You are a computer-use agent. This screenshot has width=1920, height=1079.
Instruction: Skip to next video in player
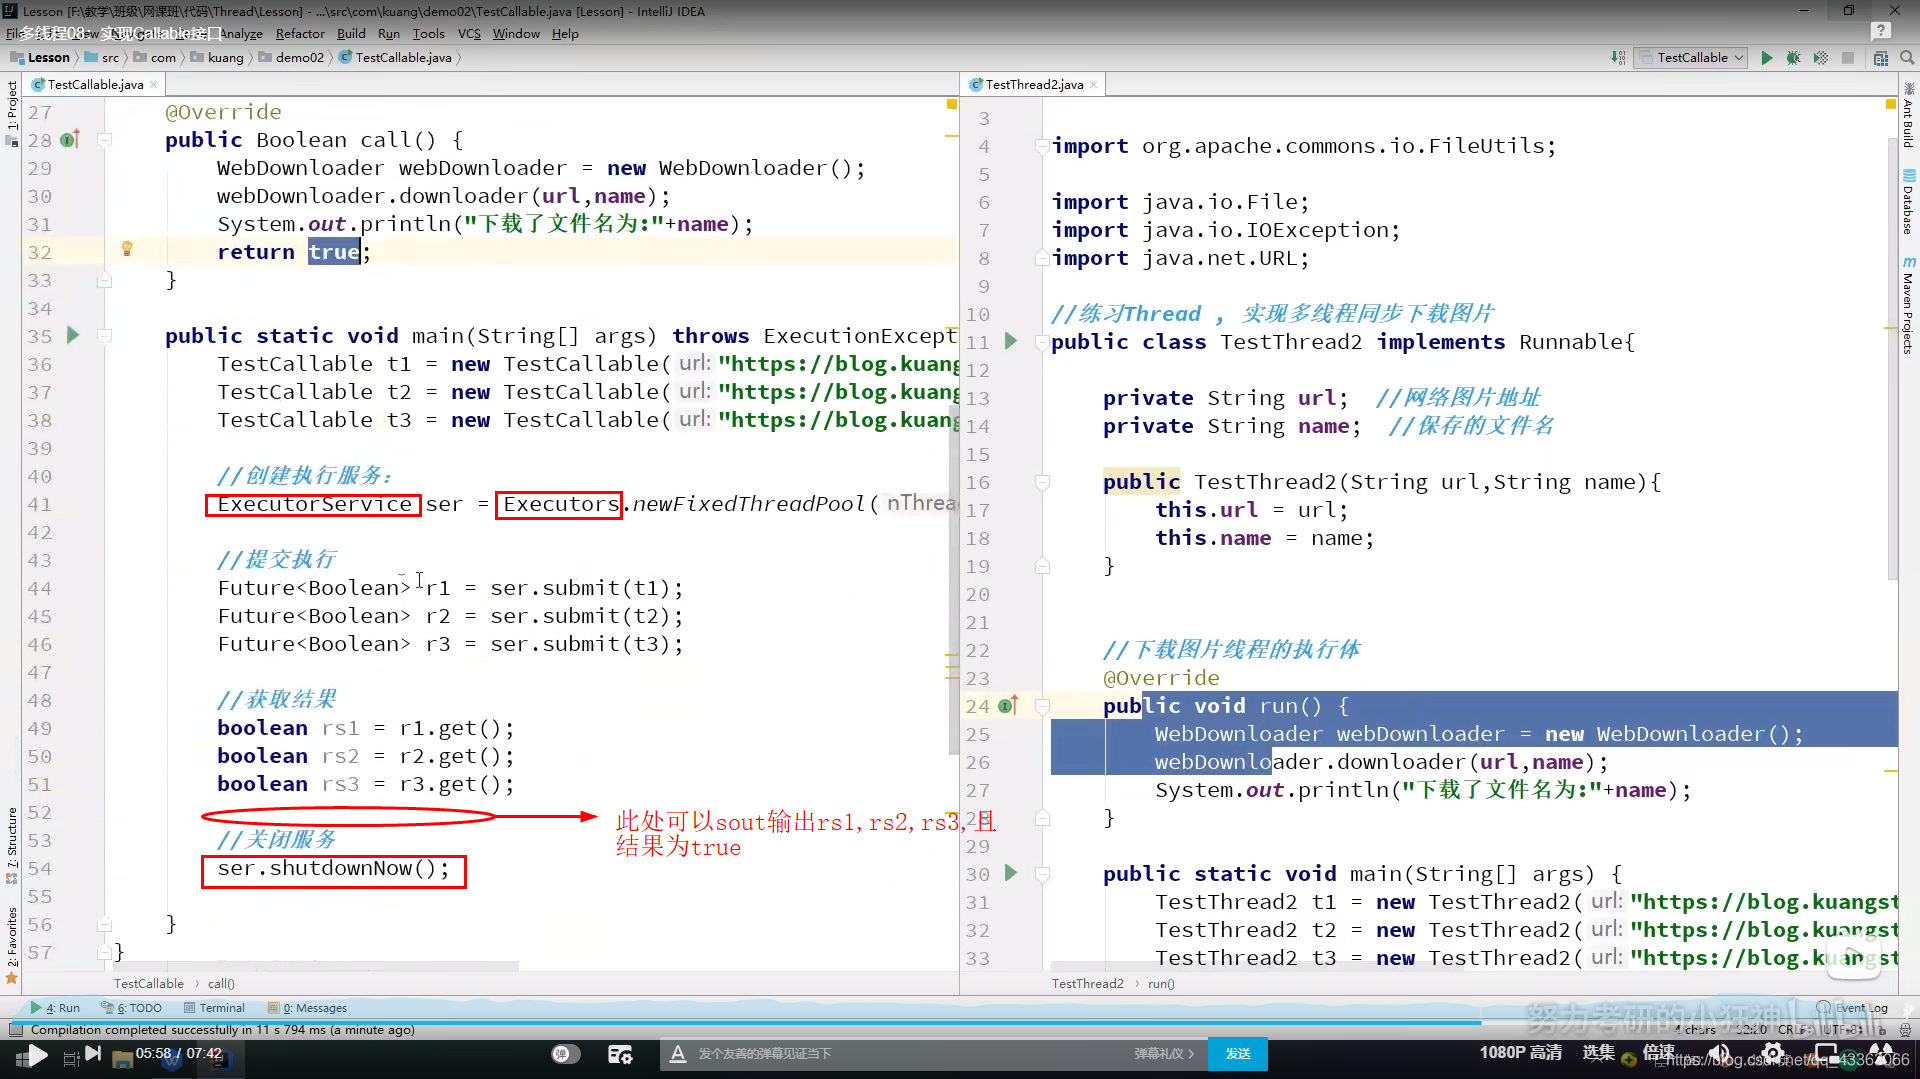pyautogui.click(x=94, y=1053)
